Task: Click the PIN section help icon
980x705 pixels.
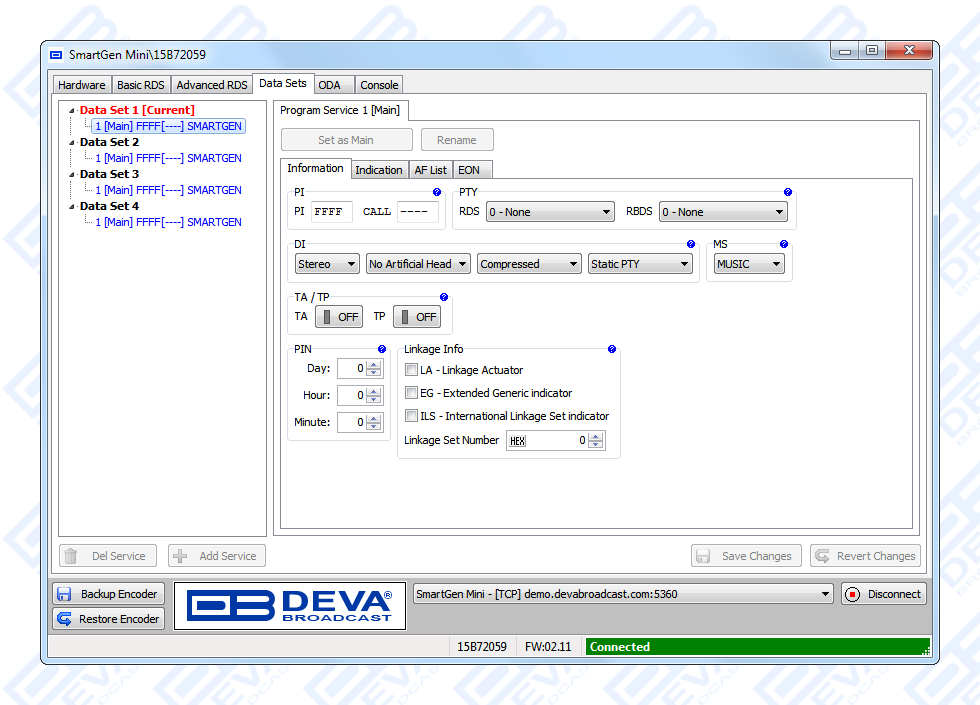Action: (382, 350)
